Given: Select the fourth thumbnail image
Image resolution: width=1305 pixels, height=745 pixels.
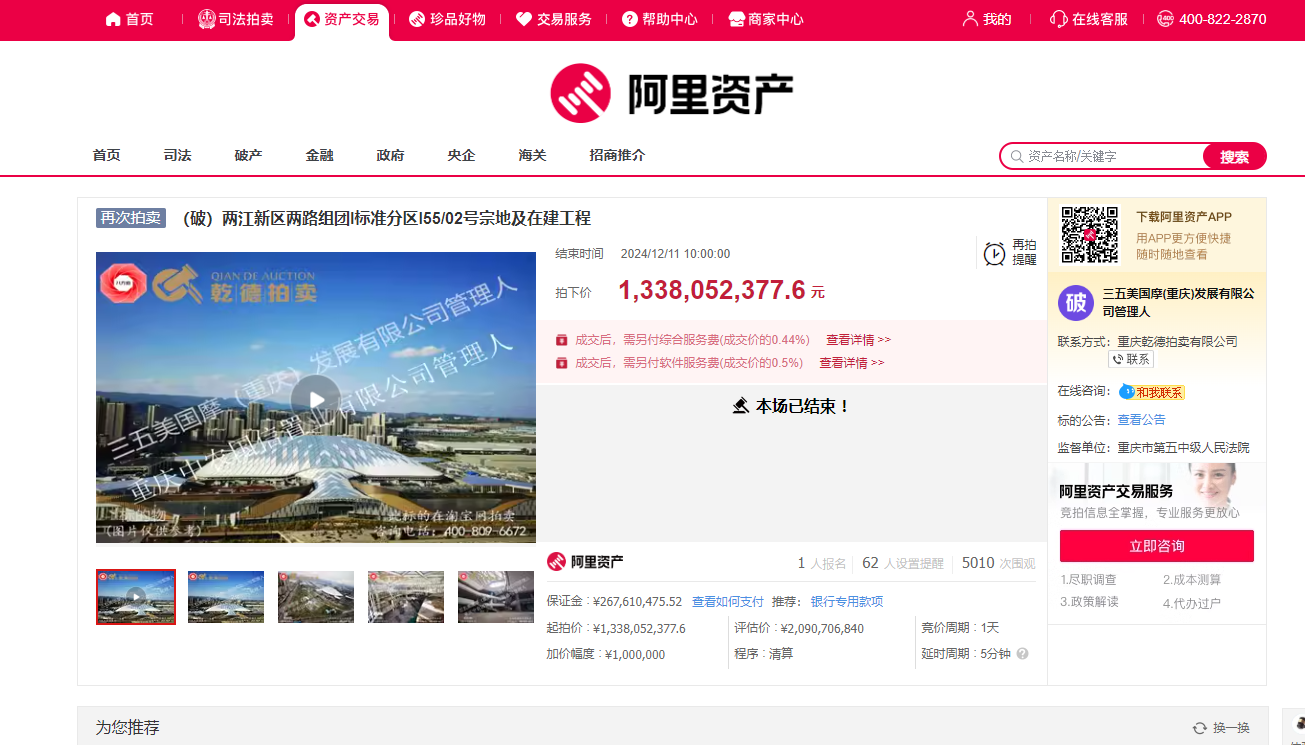Looking at the screenshot, I should coord(406,597).
